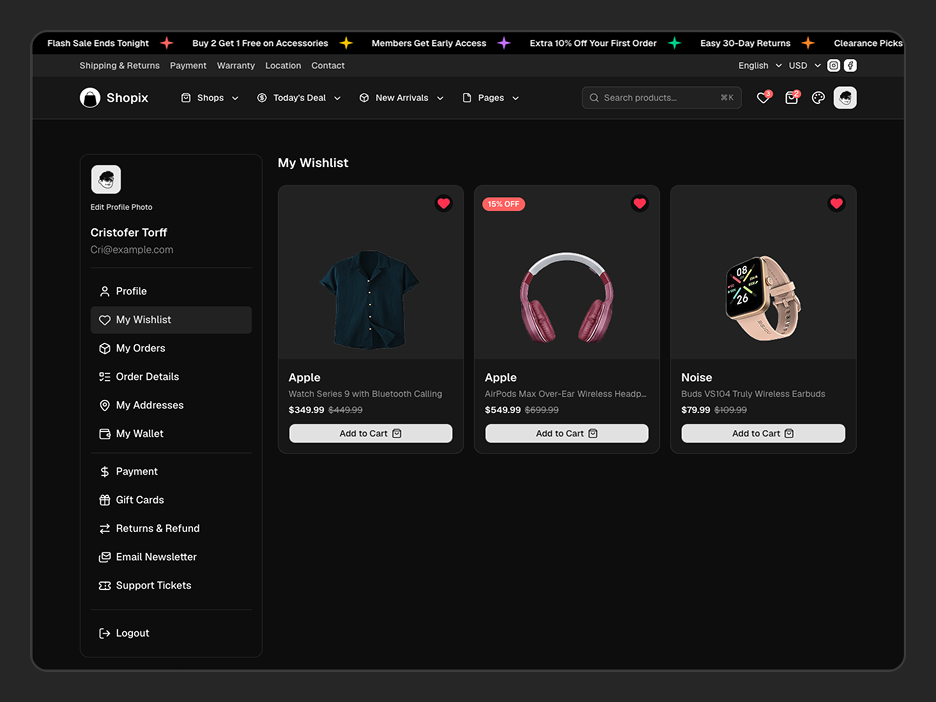Open Support Tickets

[171, 586]
